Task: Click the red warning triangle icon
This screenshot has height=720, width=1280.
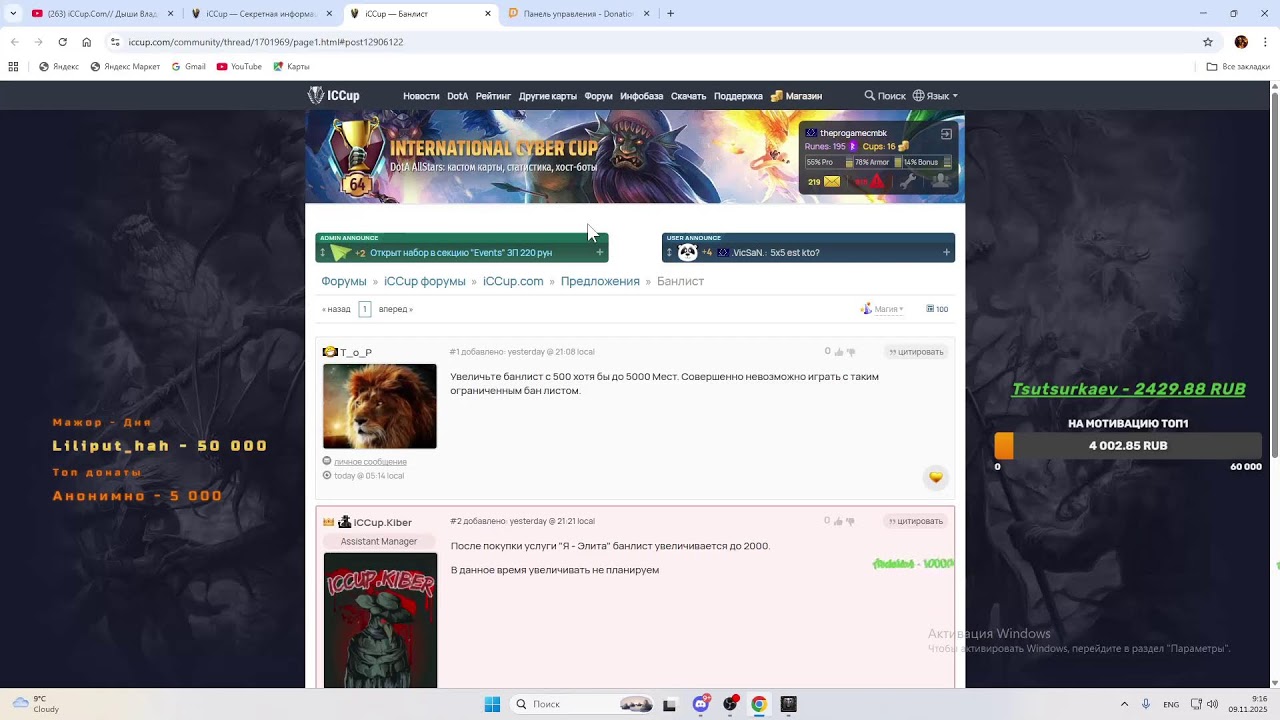Action: pyautogui.click(x=877, y=182)
